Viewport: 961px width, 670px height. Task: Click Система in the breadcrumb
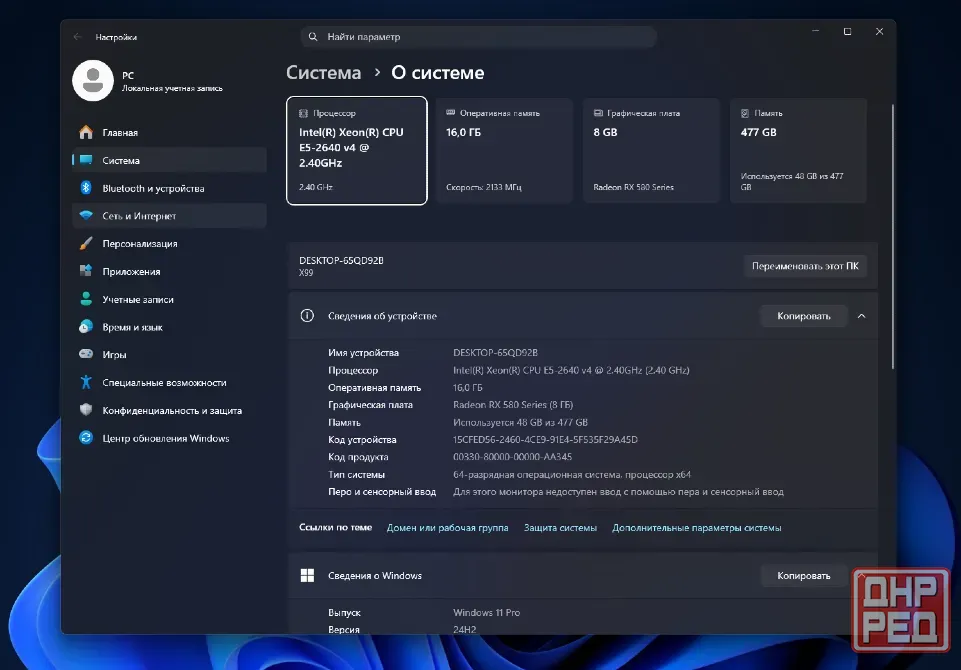pos(324,72)
